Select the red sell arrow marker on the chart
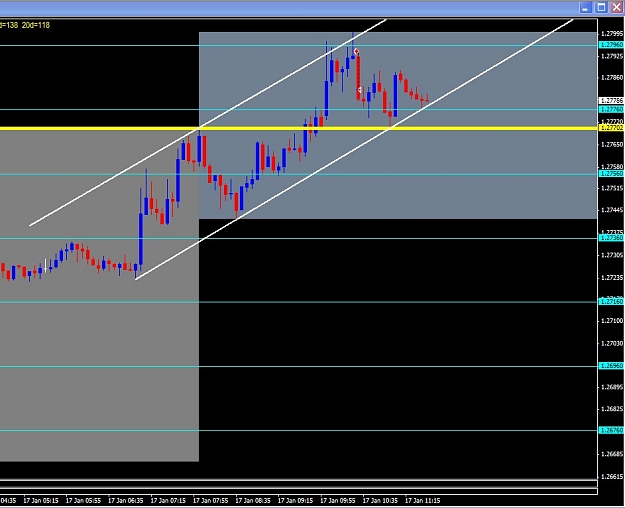 point(356,51)
